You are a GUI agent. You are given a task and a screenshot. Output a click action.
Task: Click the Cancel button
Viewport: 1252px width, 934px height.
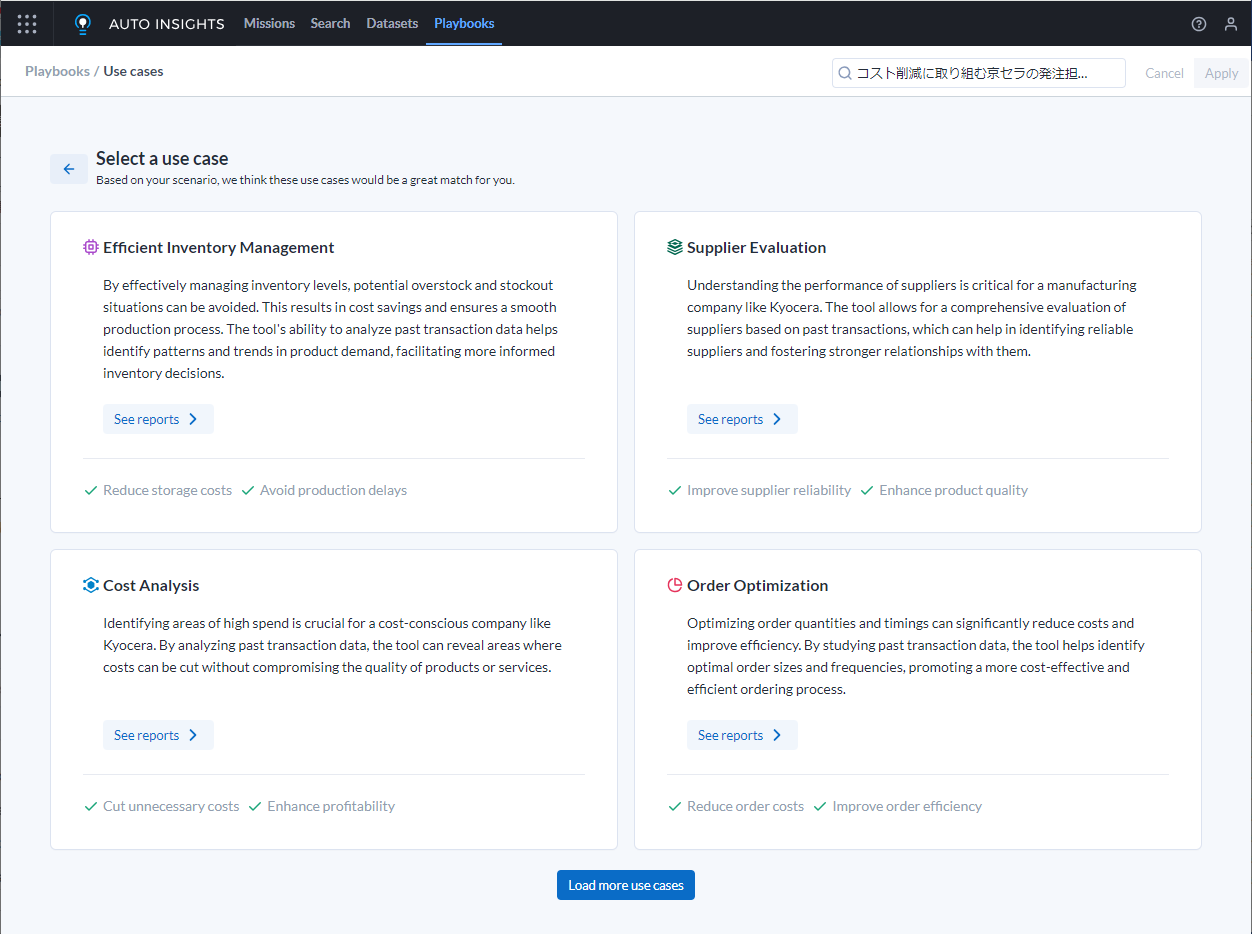[1164, 73]
